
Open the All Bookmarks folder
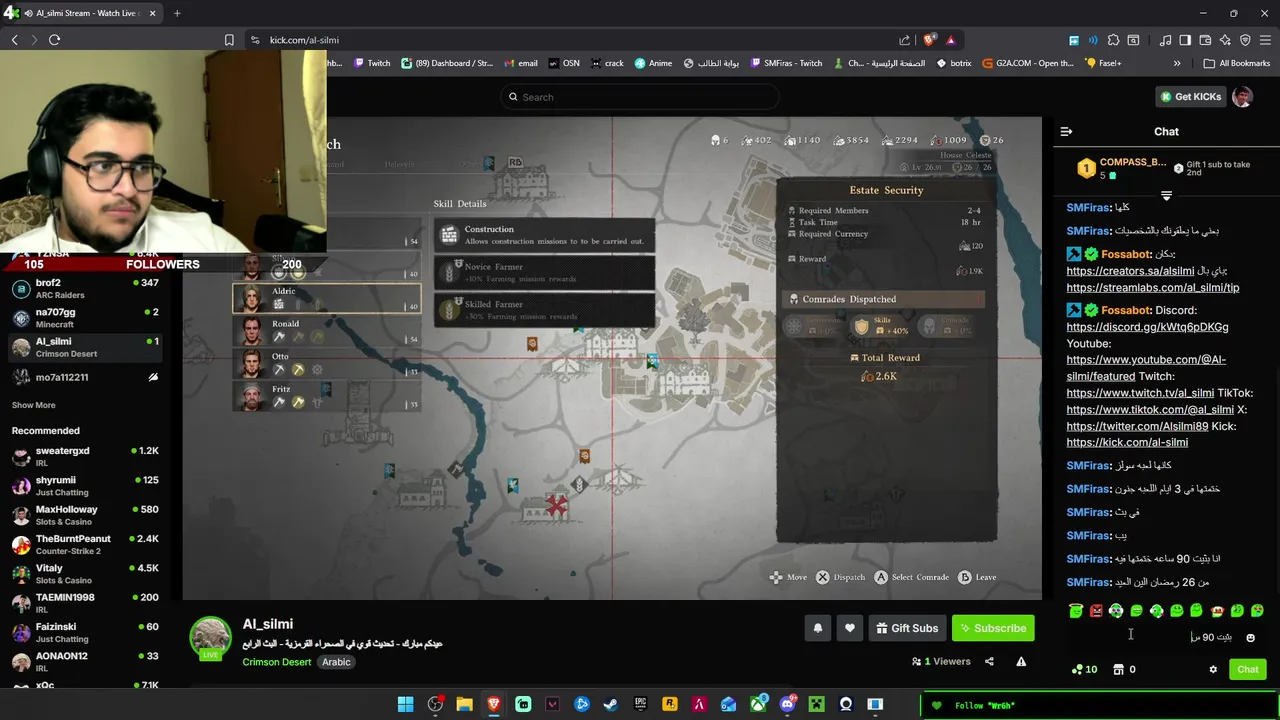(1237, 63)
